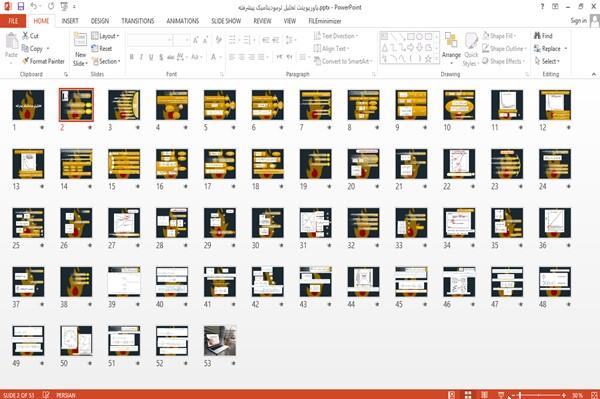
Task: Click the Sign in link
Action: tap(578, 21)
